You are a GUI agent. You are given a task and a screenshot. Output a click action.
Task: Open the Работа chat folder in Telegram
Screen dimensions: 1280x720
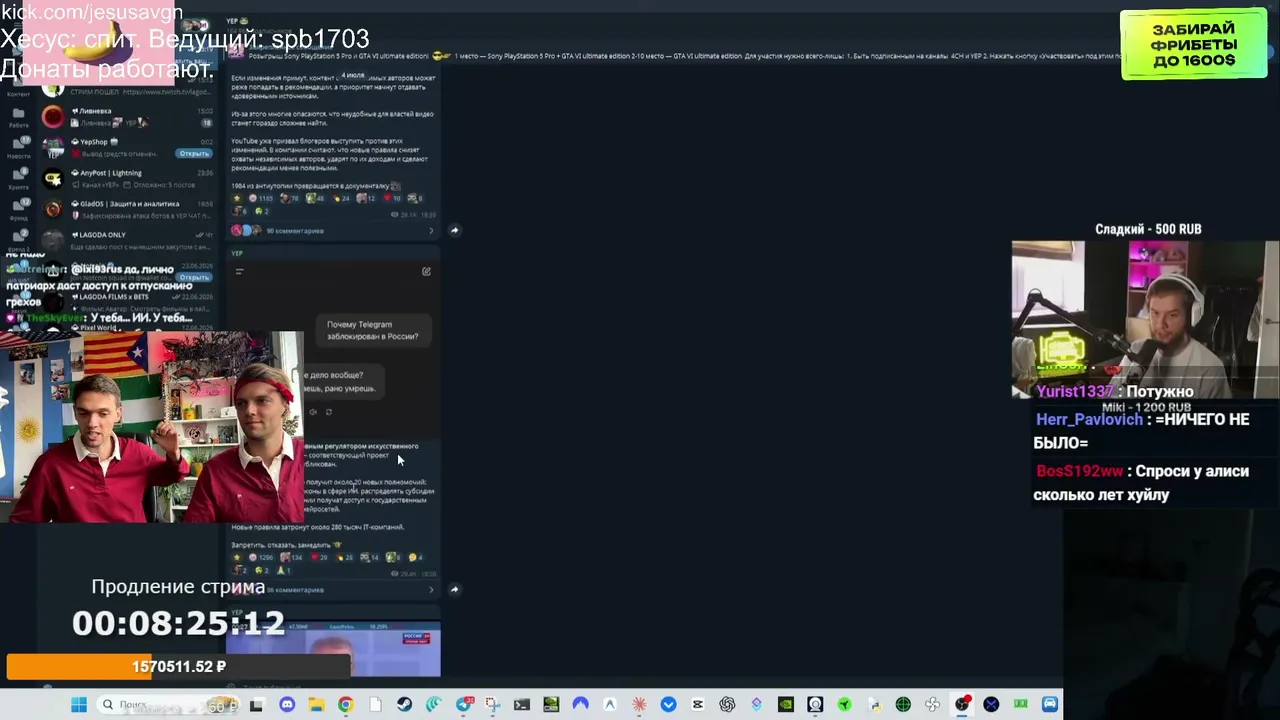pos(18,116)
